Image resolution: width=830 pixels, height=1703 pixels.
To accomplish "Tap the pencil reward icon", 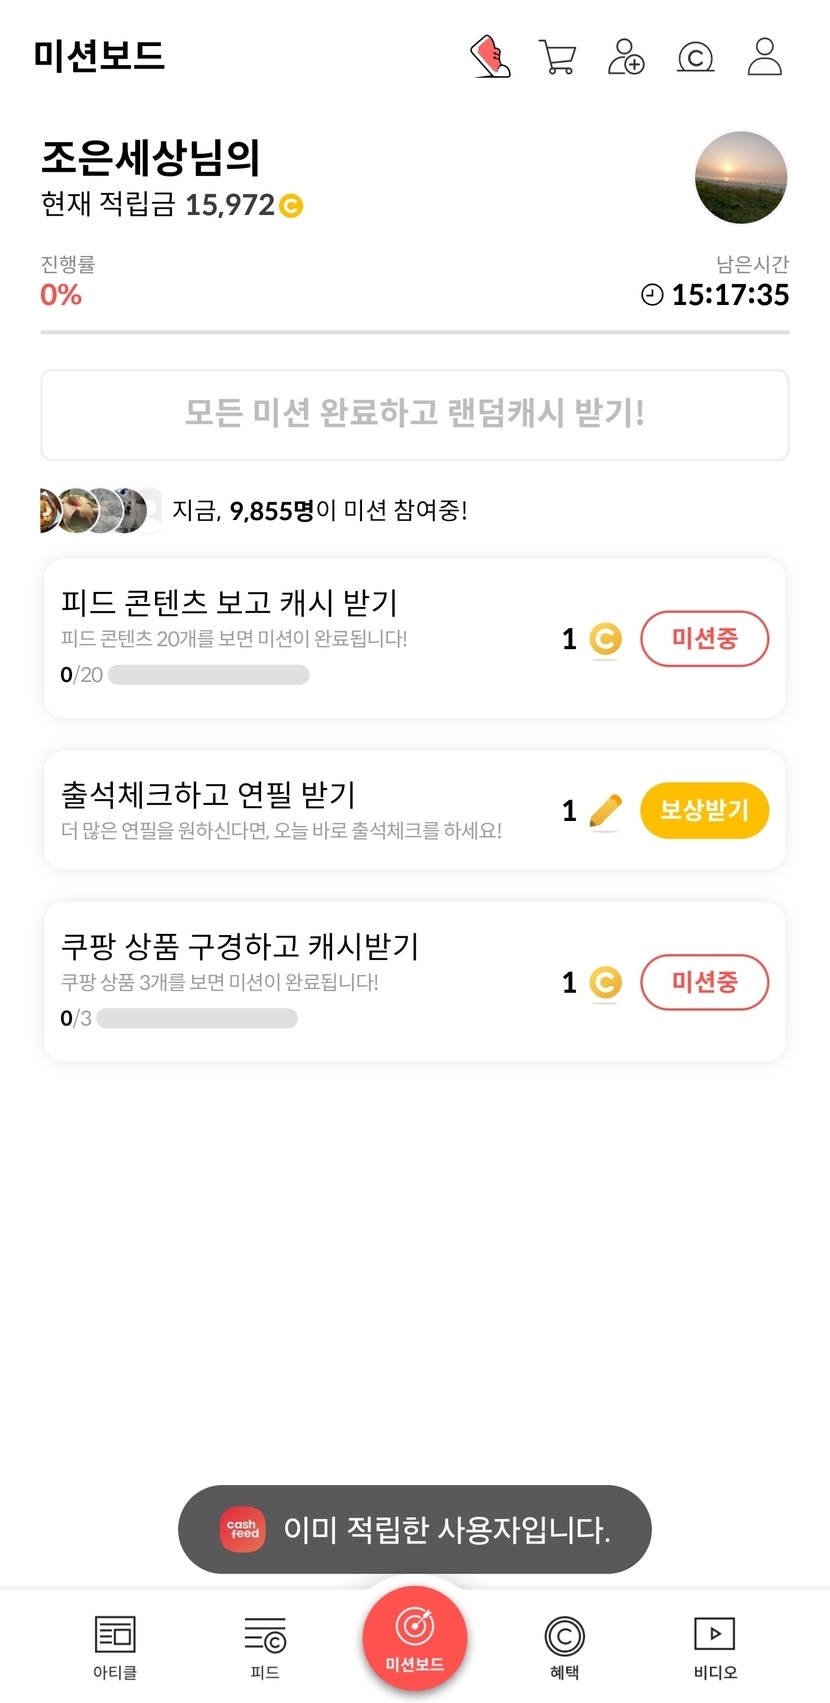I will [605, 811].
